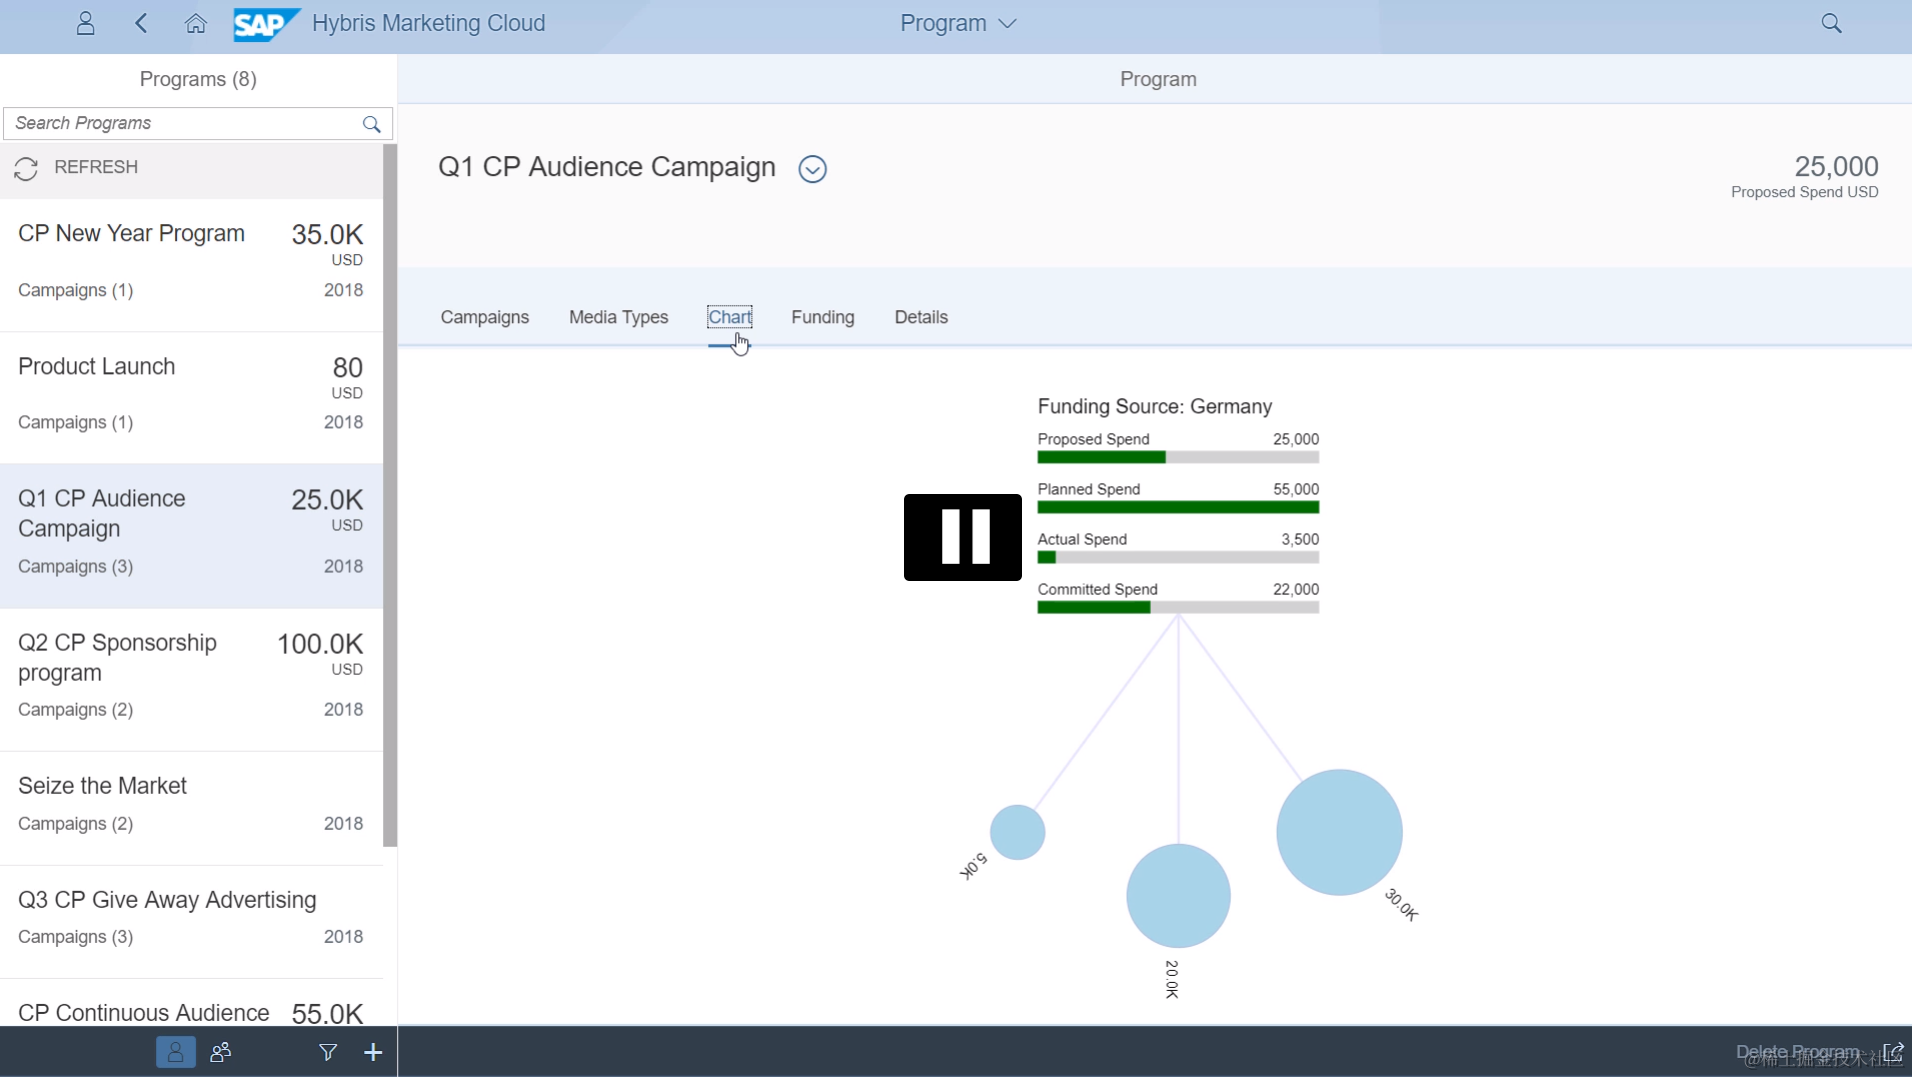The image size is (1912, 1077).
Task: Click the Search Programs magnifier icon
Action: [371, 124]
